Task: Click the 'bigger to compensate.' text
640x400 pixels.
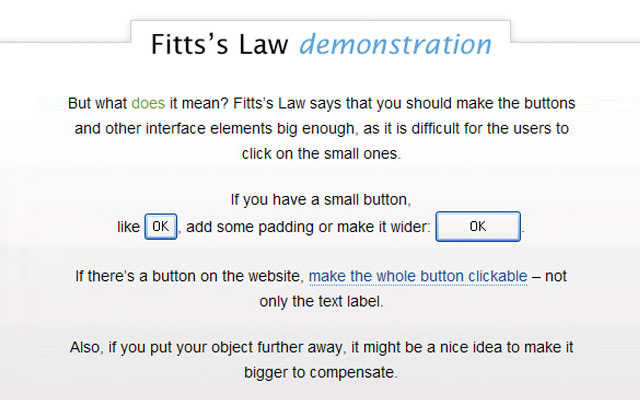Action: pos(320,374)
